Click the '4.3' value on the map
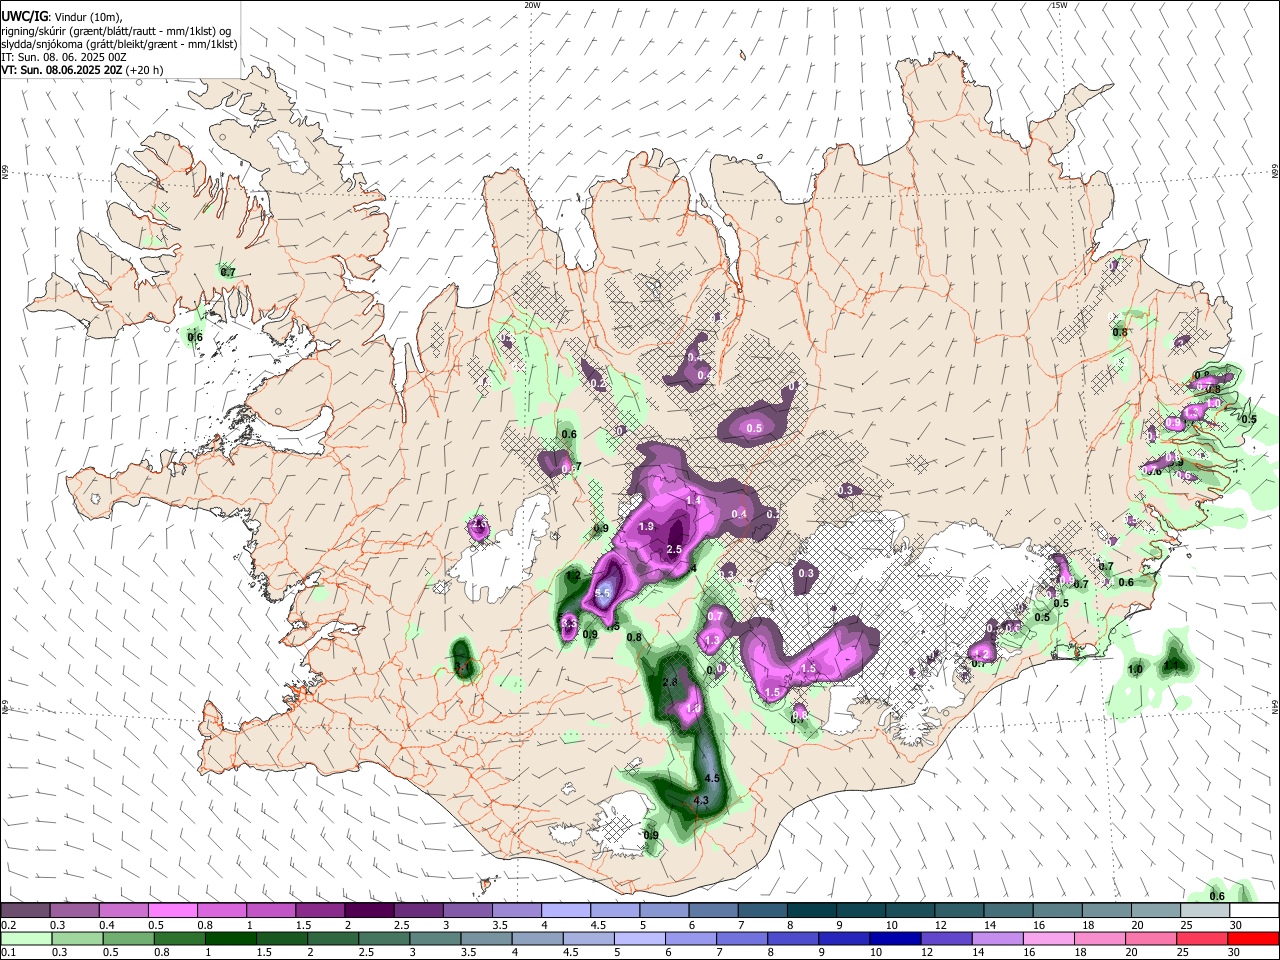The width and height of the screenshot is (1280, 960). (701, 800)
